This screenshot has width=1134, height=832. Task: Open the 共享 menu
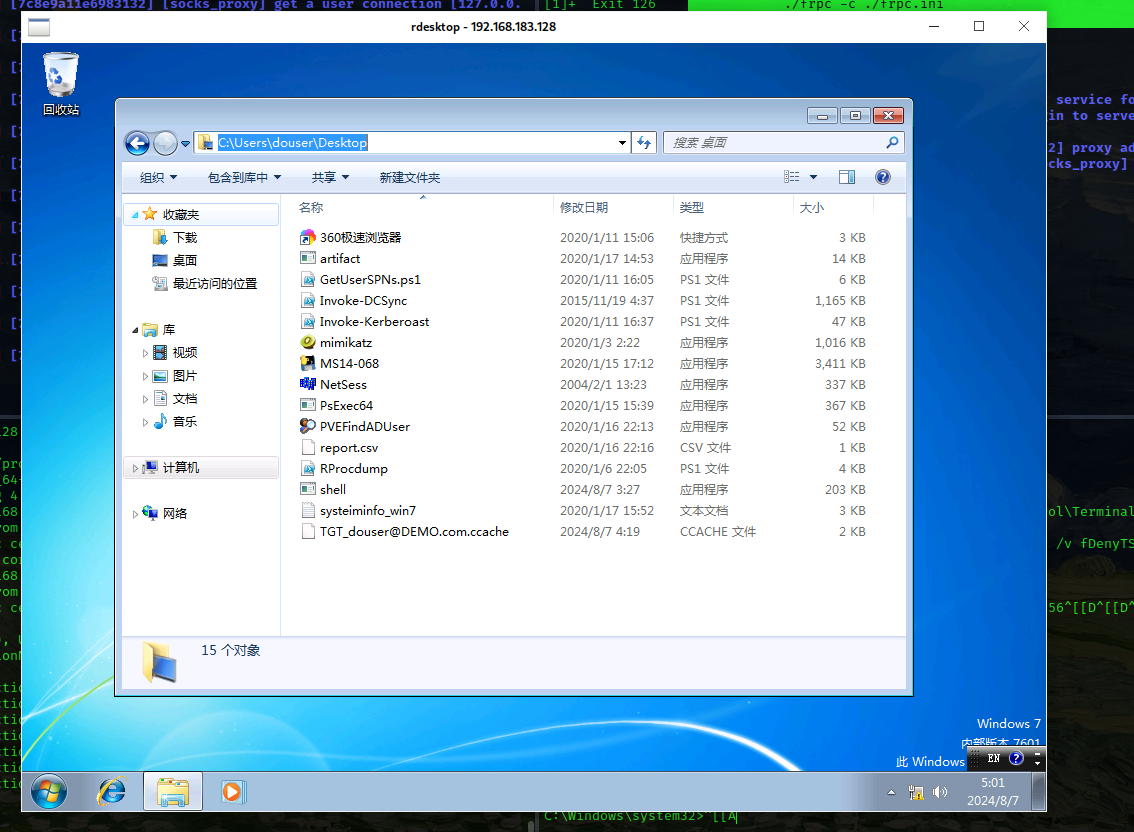click(330, 178)
